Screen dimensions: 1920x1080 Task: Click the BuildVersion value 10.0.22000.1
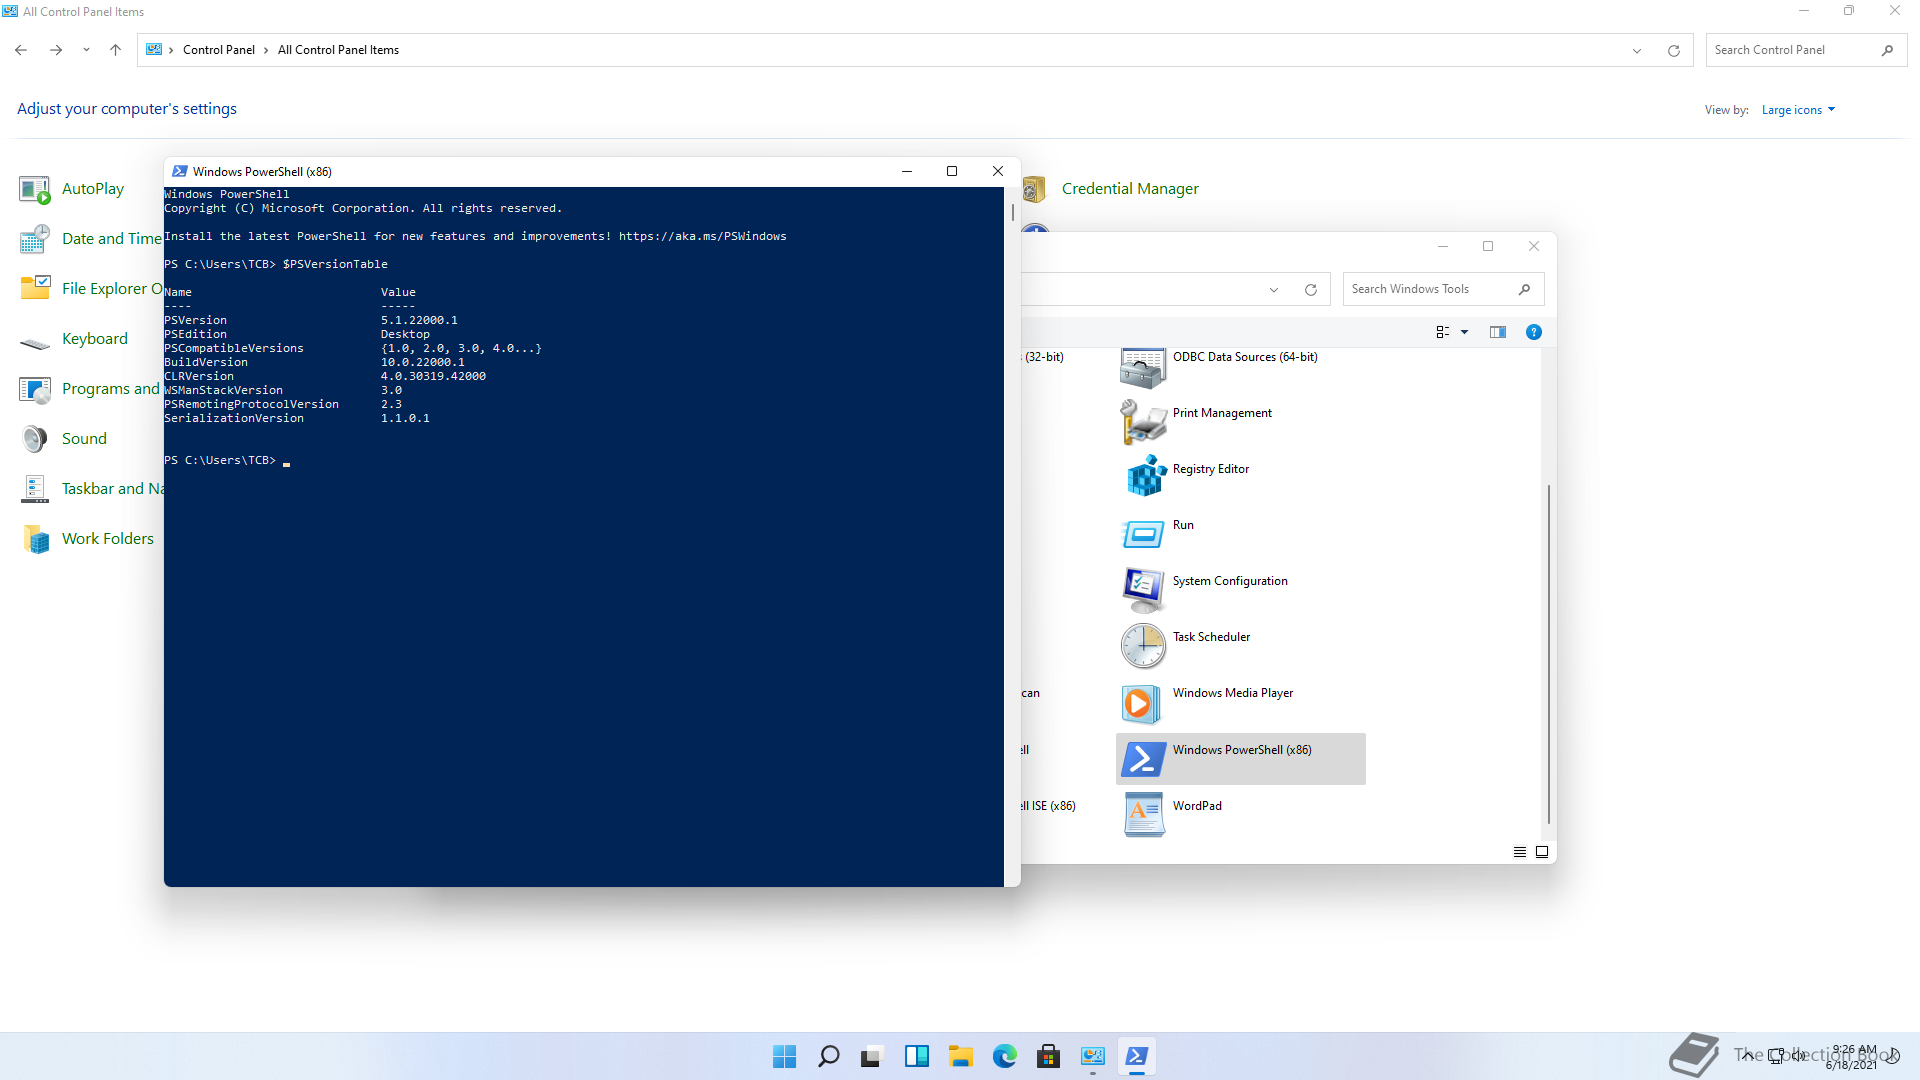pos(422,362)
